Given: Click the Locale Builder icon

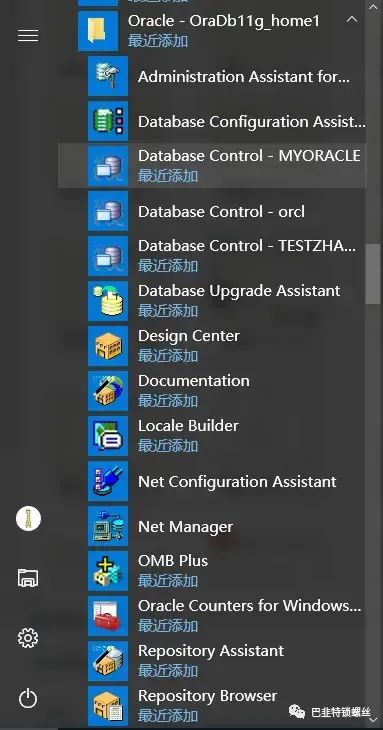Looking at the screenshot, I should tap(108, 435).
